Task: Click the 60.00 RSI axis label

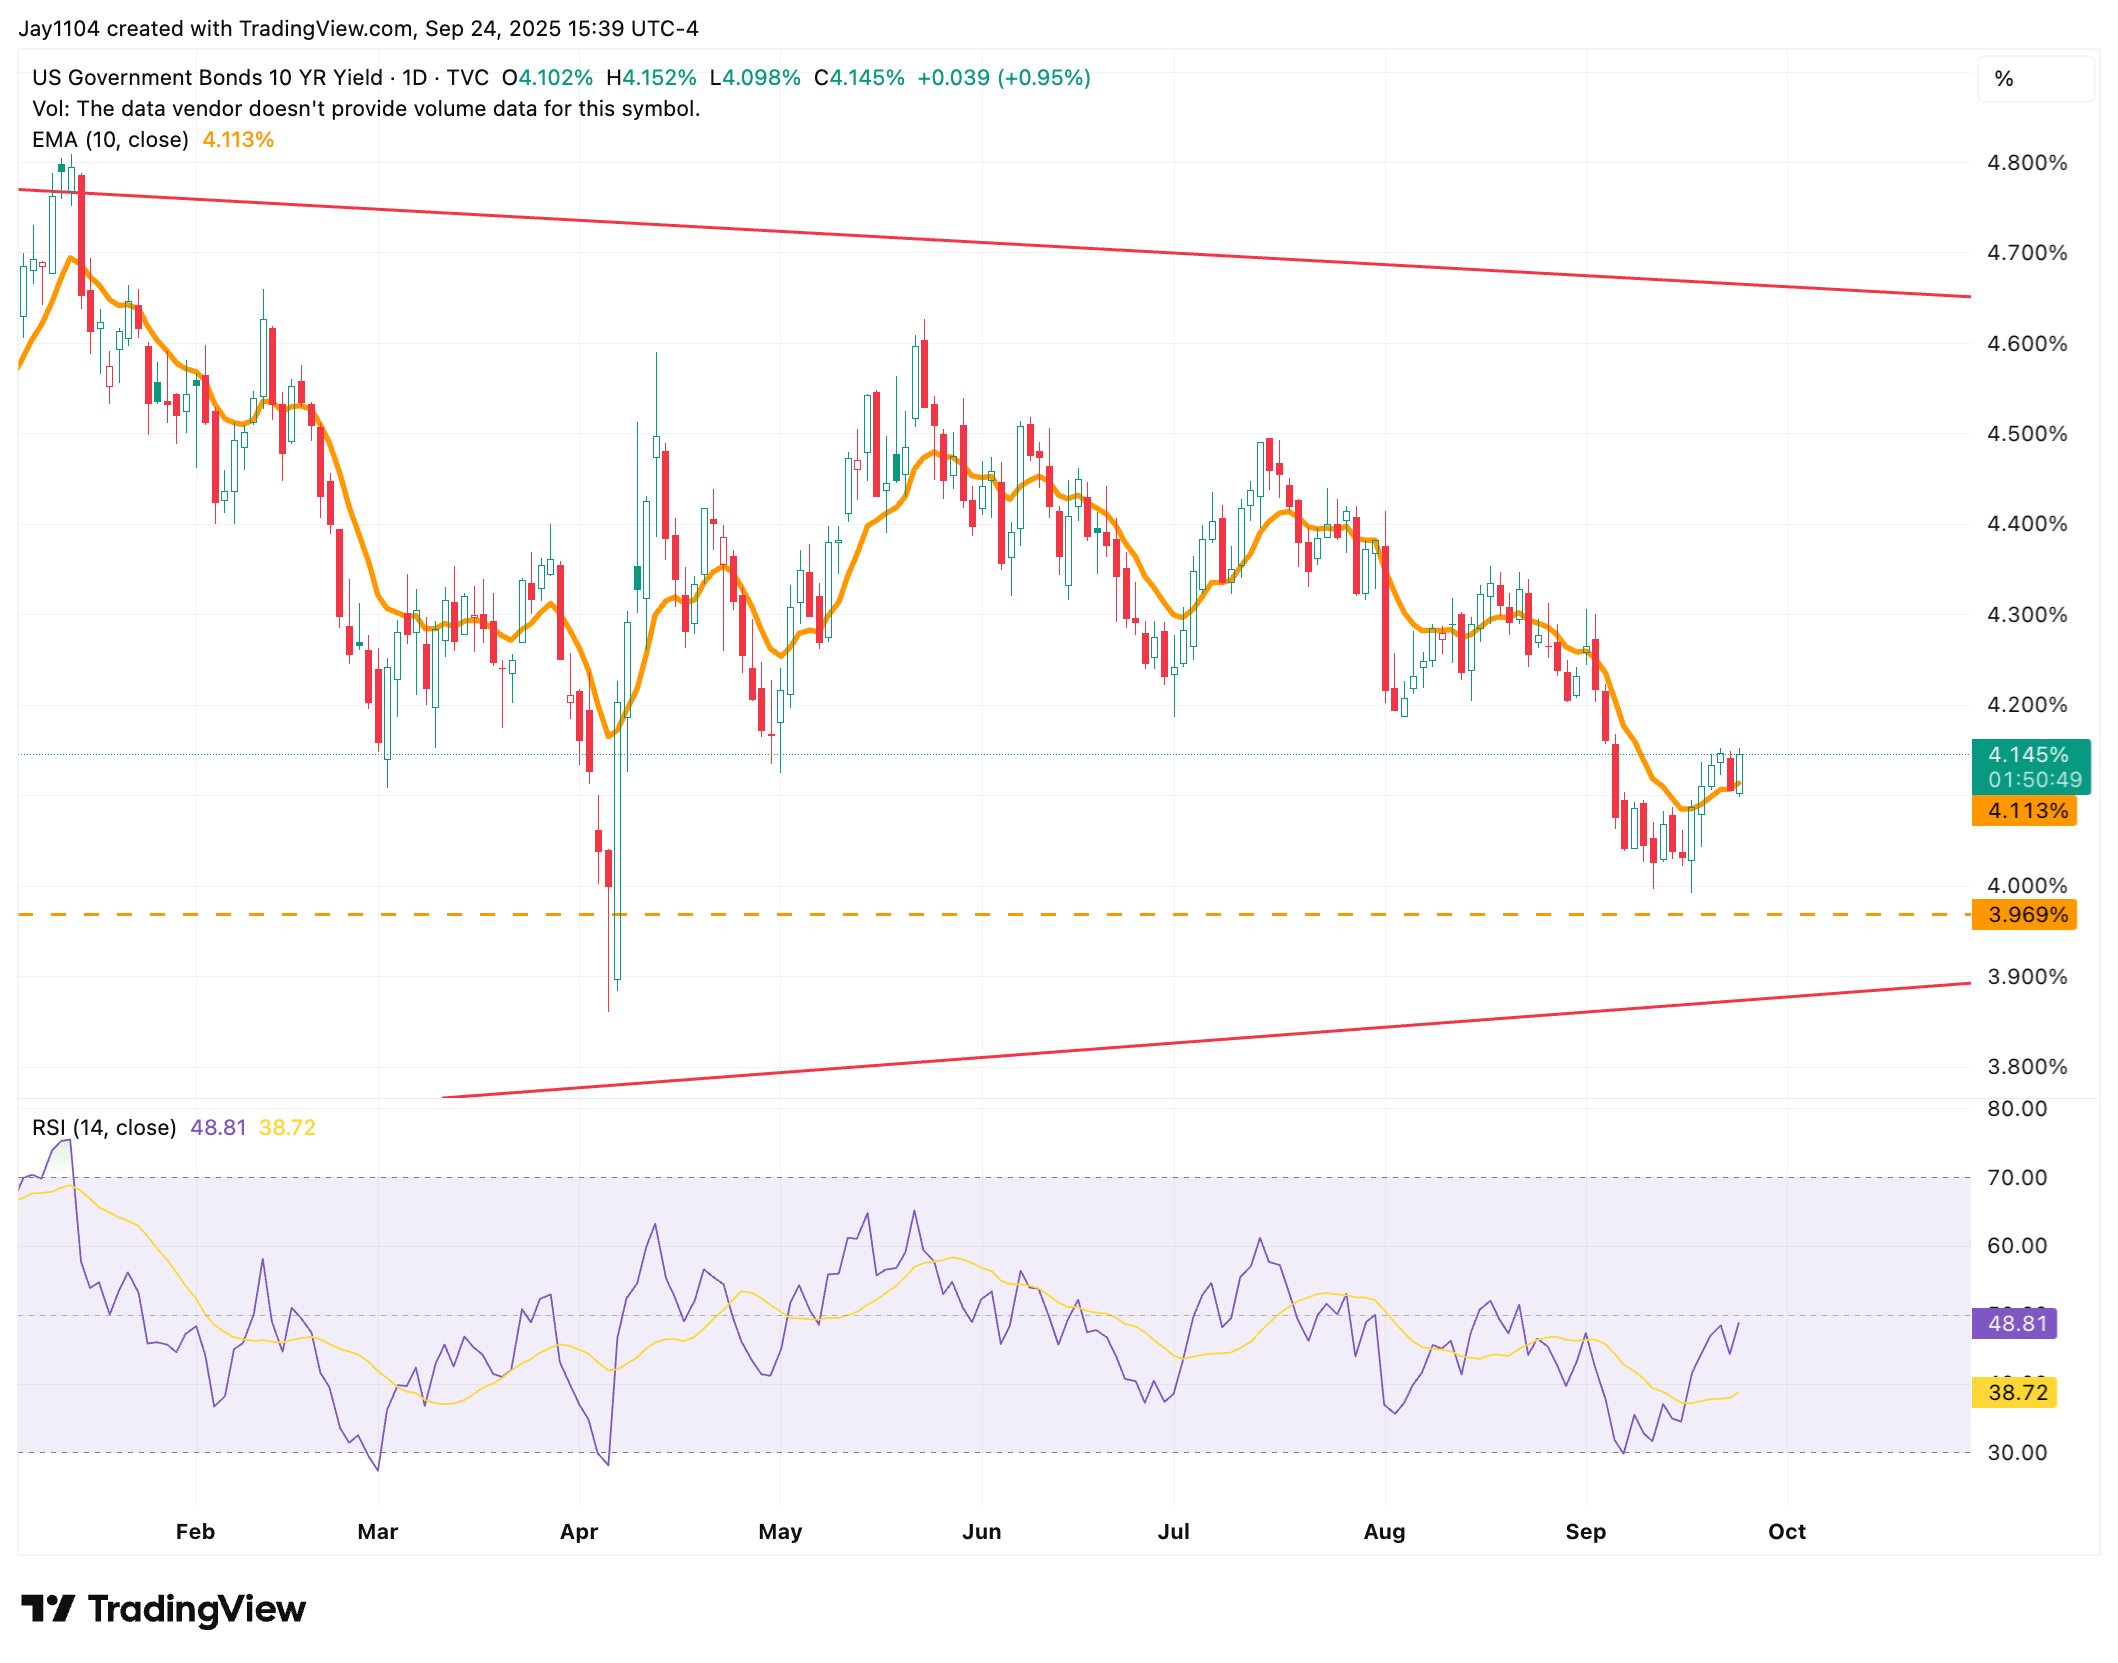Action: click(x=2017, y=1246)
